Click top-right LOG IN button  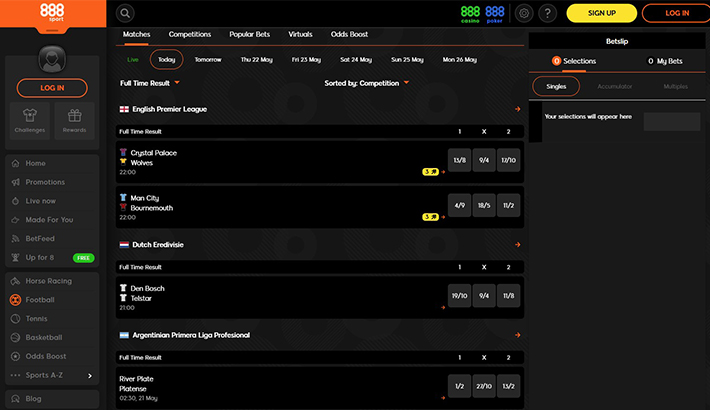pyautogui.click(x=677, y=13)
